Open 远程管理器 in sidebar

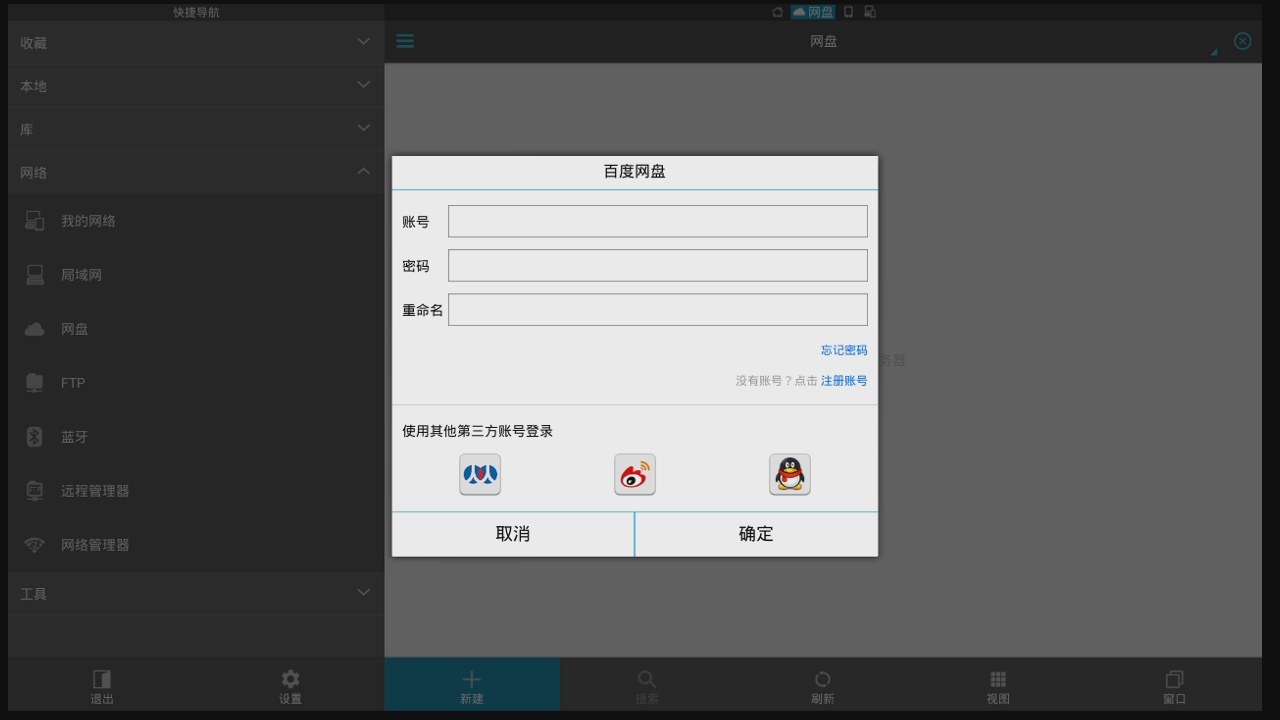click(x=196, y=491)
